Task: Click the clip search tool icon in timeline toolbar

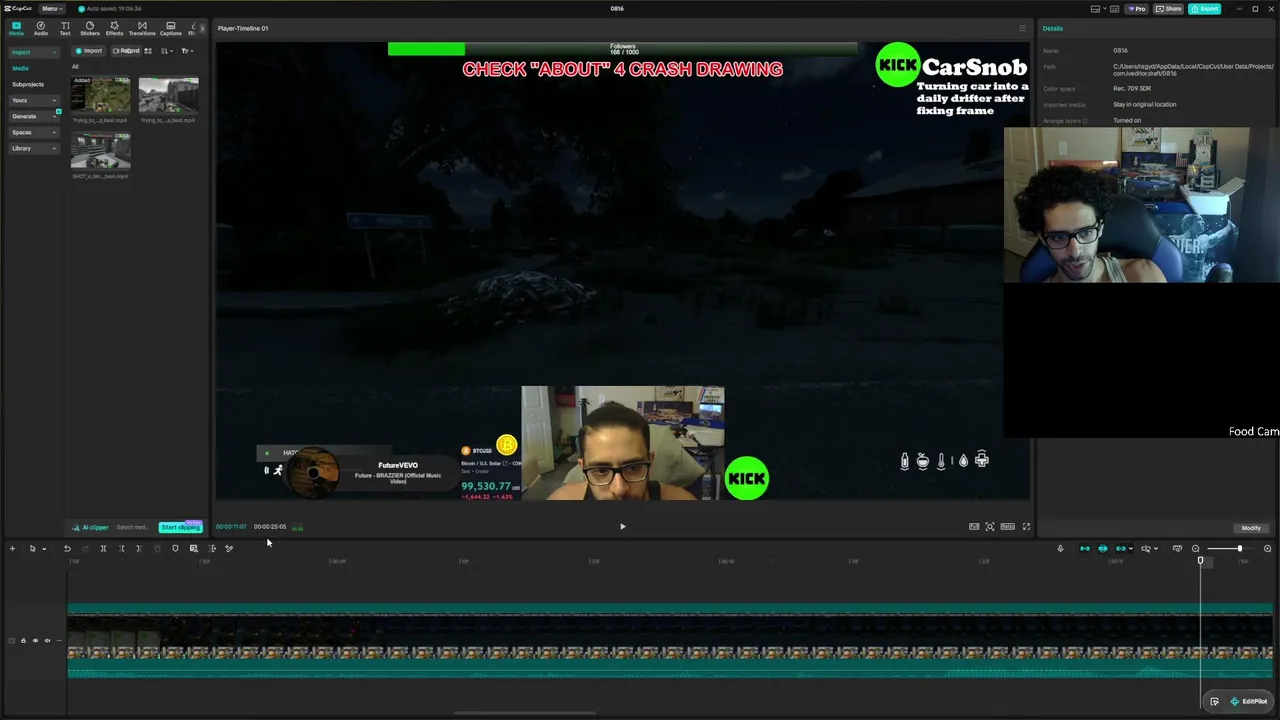Action: (x=194, y=548)
